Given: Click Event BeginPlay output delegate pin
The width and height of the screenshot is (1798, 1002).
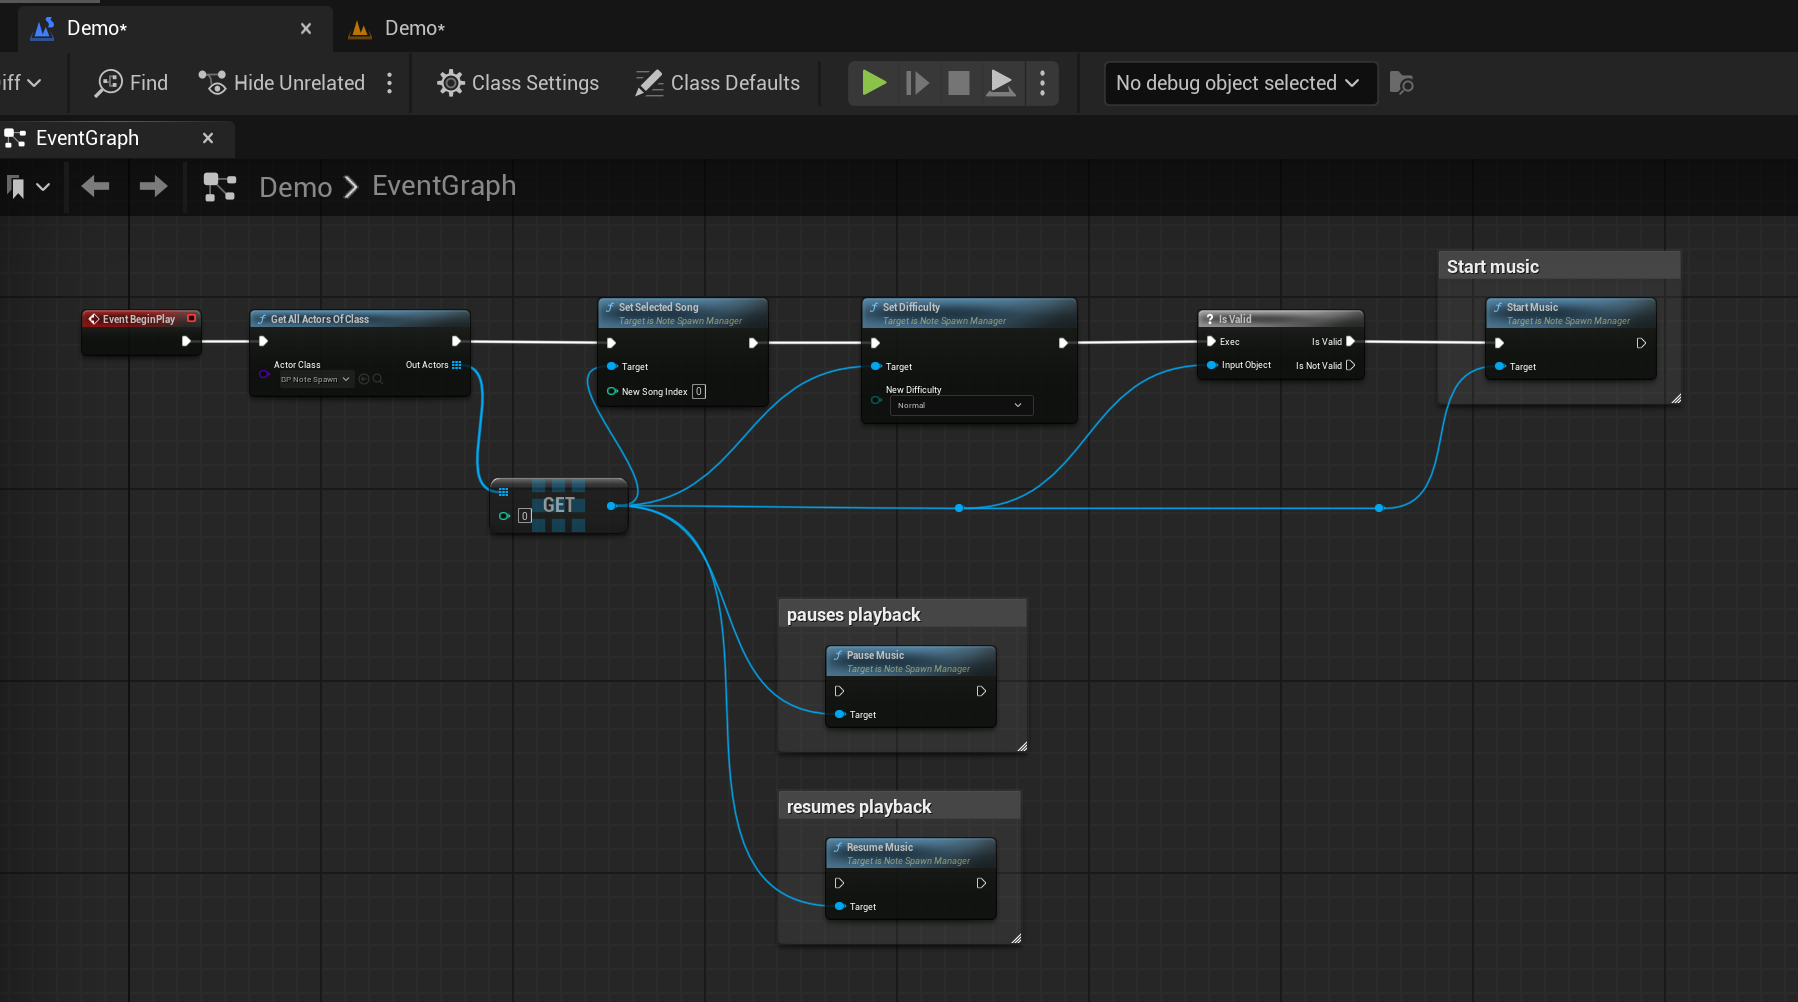Looking at the screenshot, I should click(x=191, y=318).
